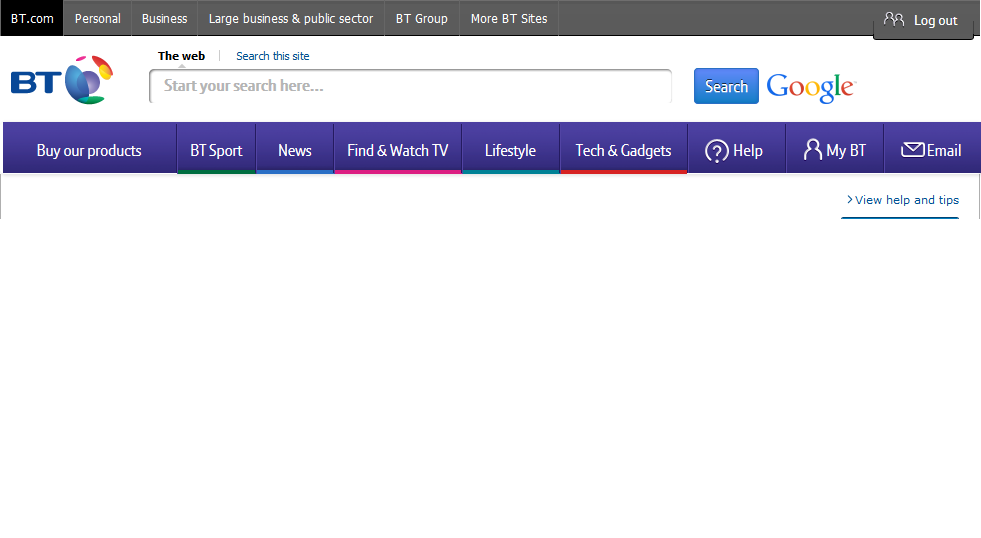The image size is (981, 538).
Task: Click the BT logo
Action: point(61,80)
